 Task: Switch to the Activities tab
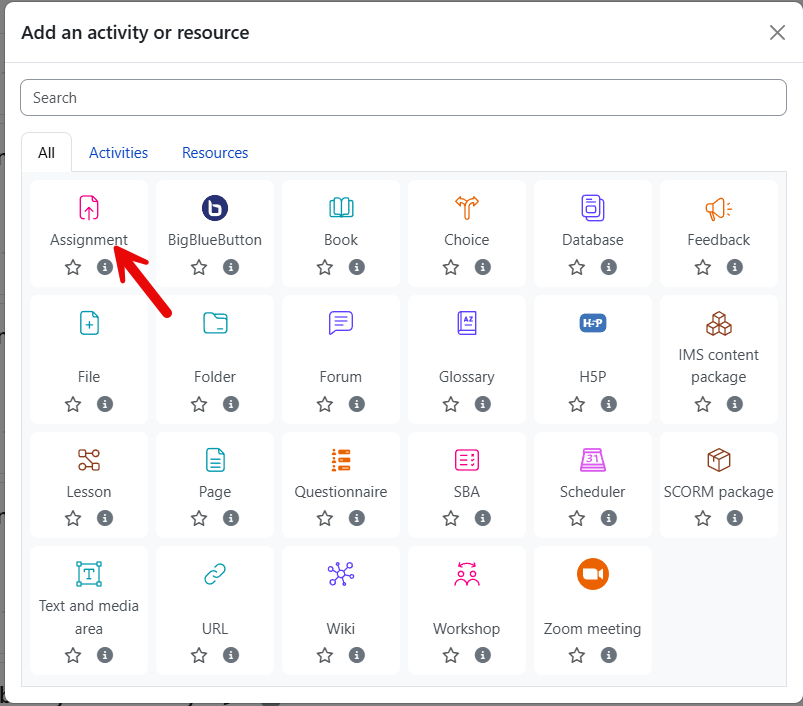[x=118, y=153]
